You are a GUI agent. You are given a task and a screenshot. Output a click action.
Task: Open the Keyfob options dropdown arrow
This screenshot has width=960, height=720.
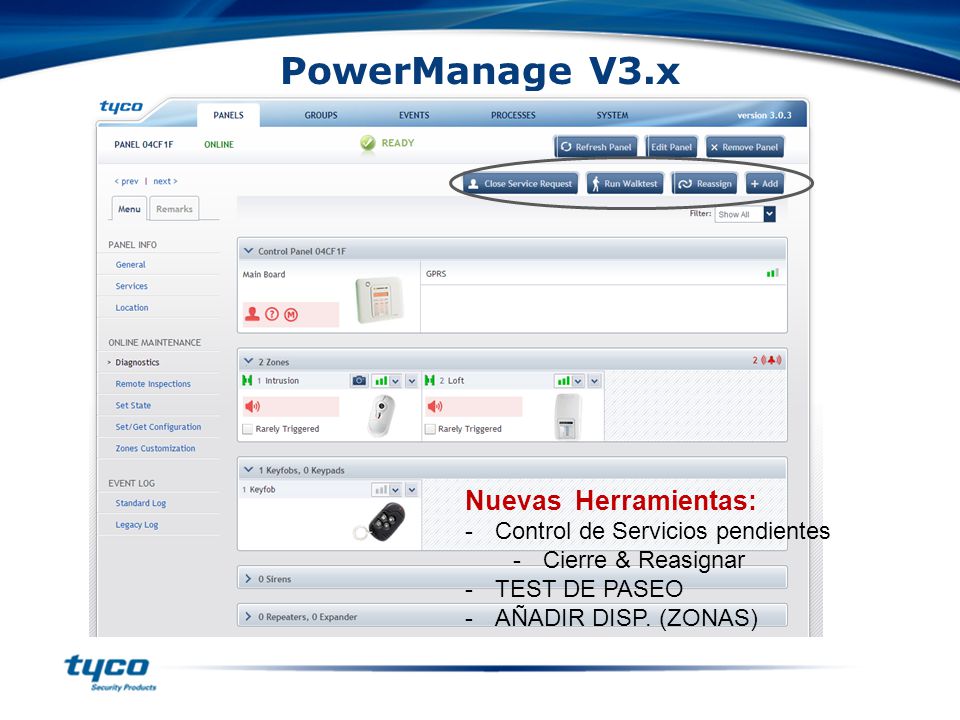(411, 490)
